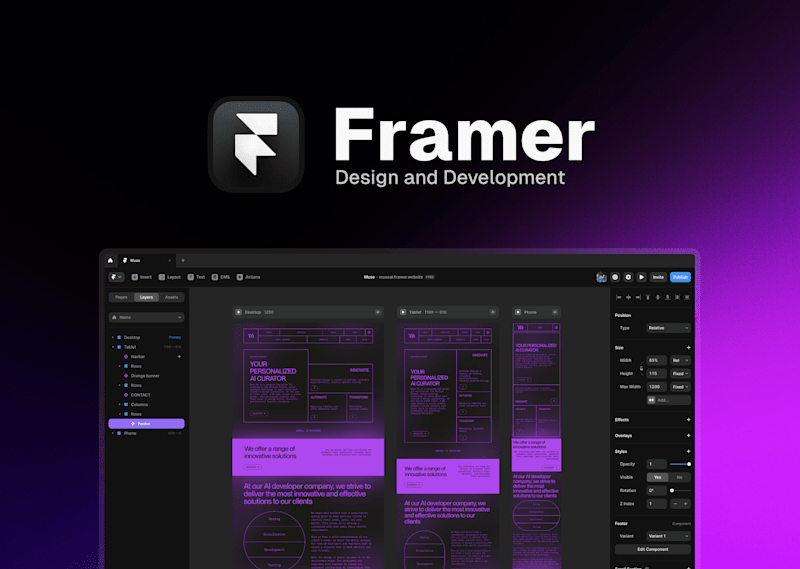Set Visible to No

[x=680, y=477]
